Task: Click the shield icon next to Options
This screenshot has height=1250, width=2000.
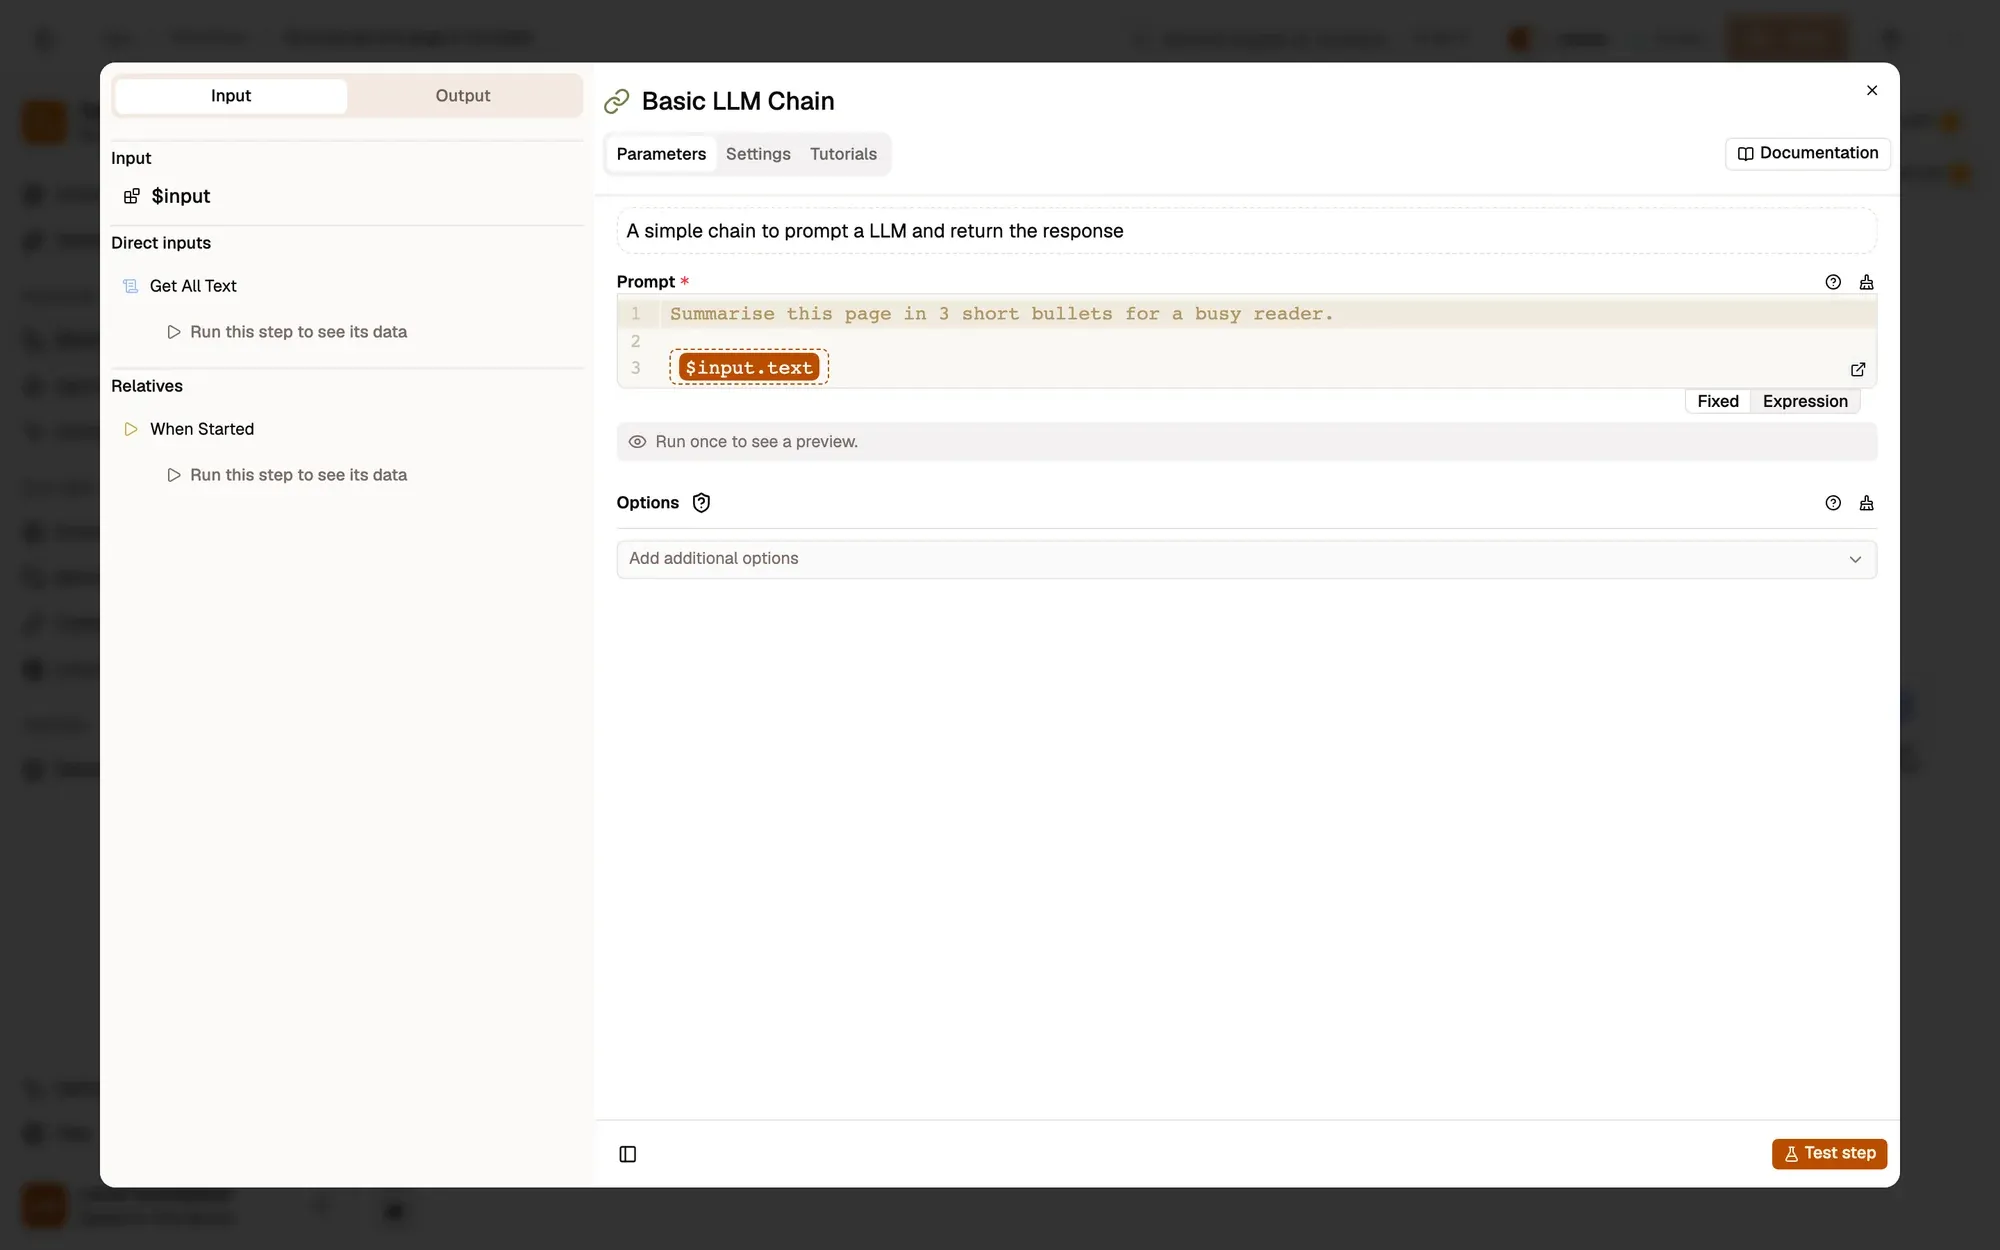Action: coord(701,503)
